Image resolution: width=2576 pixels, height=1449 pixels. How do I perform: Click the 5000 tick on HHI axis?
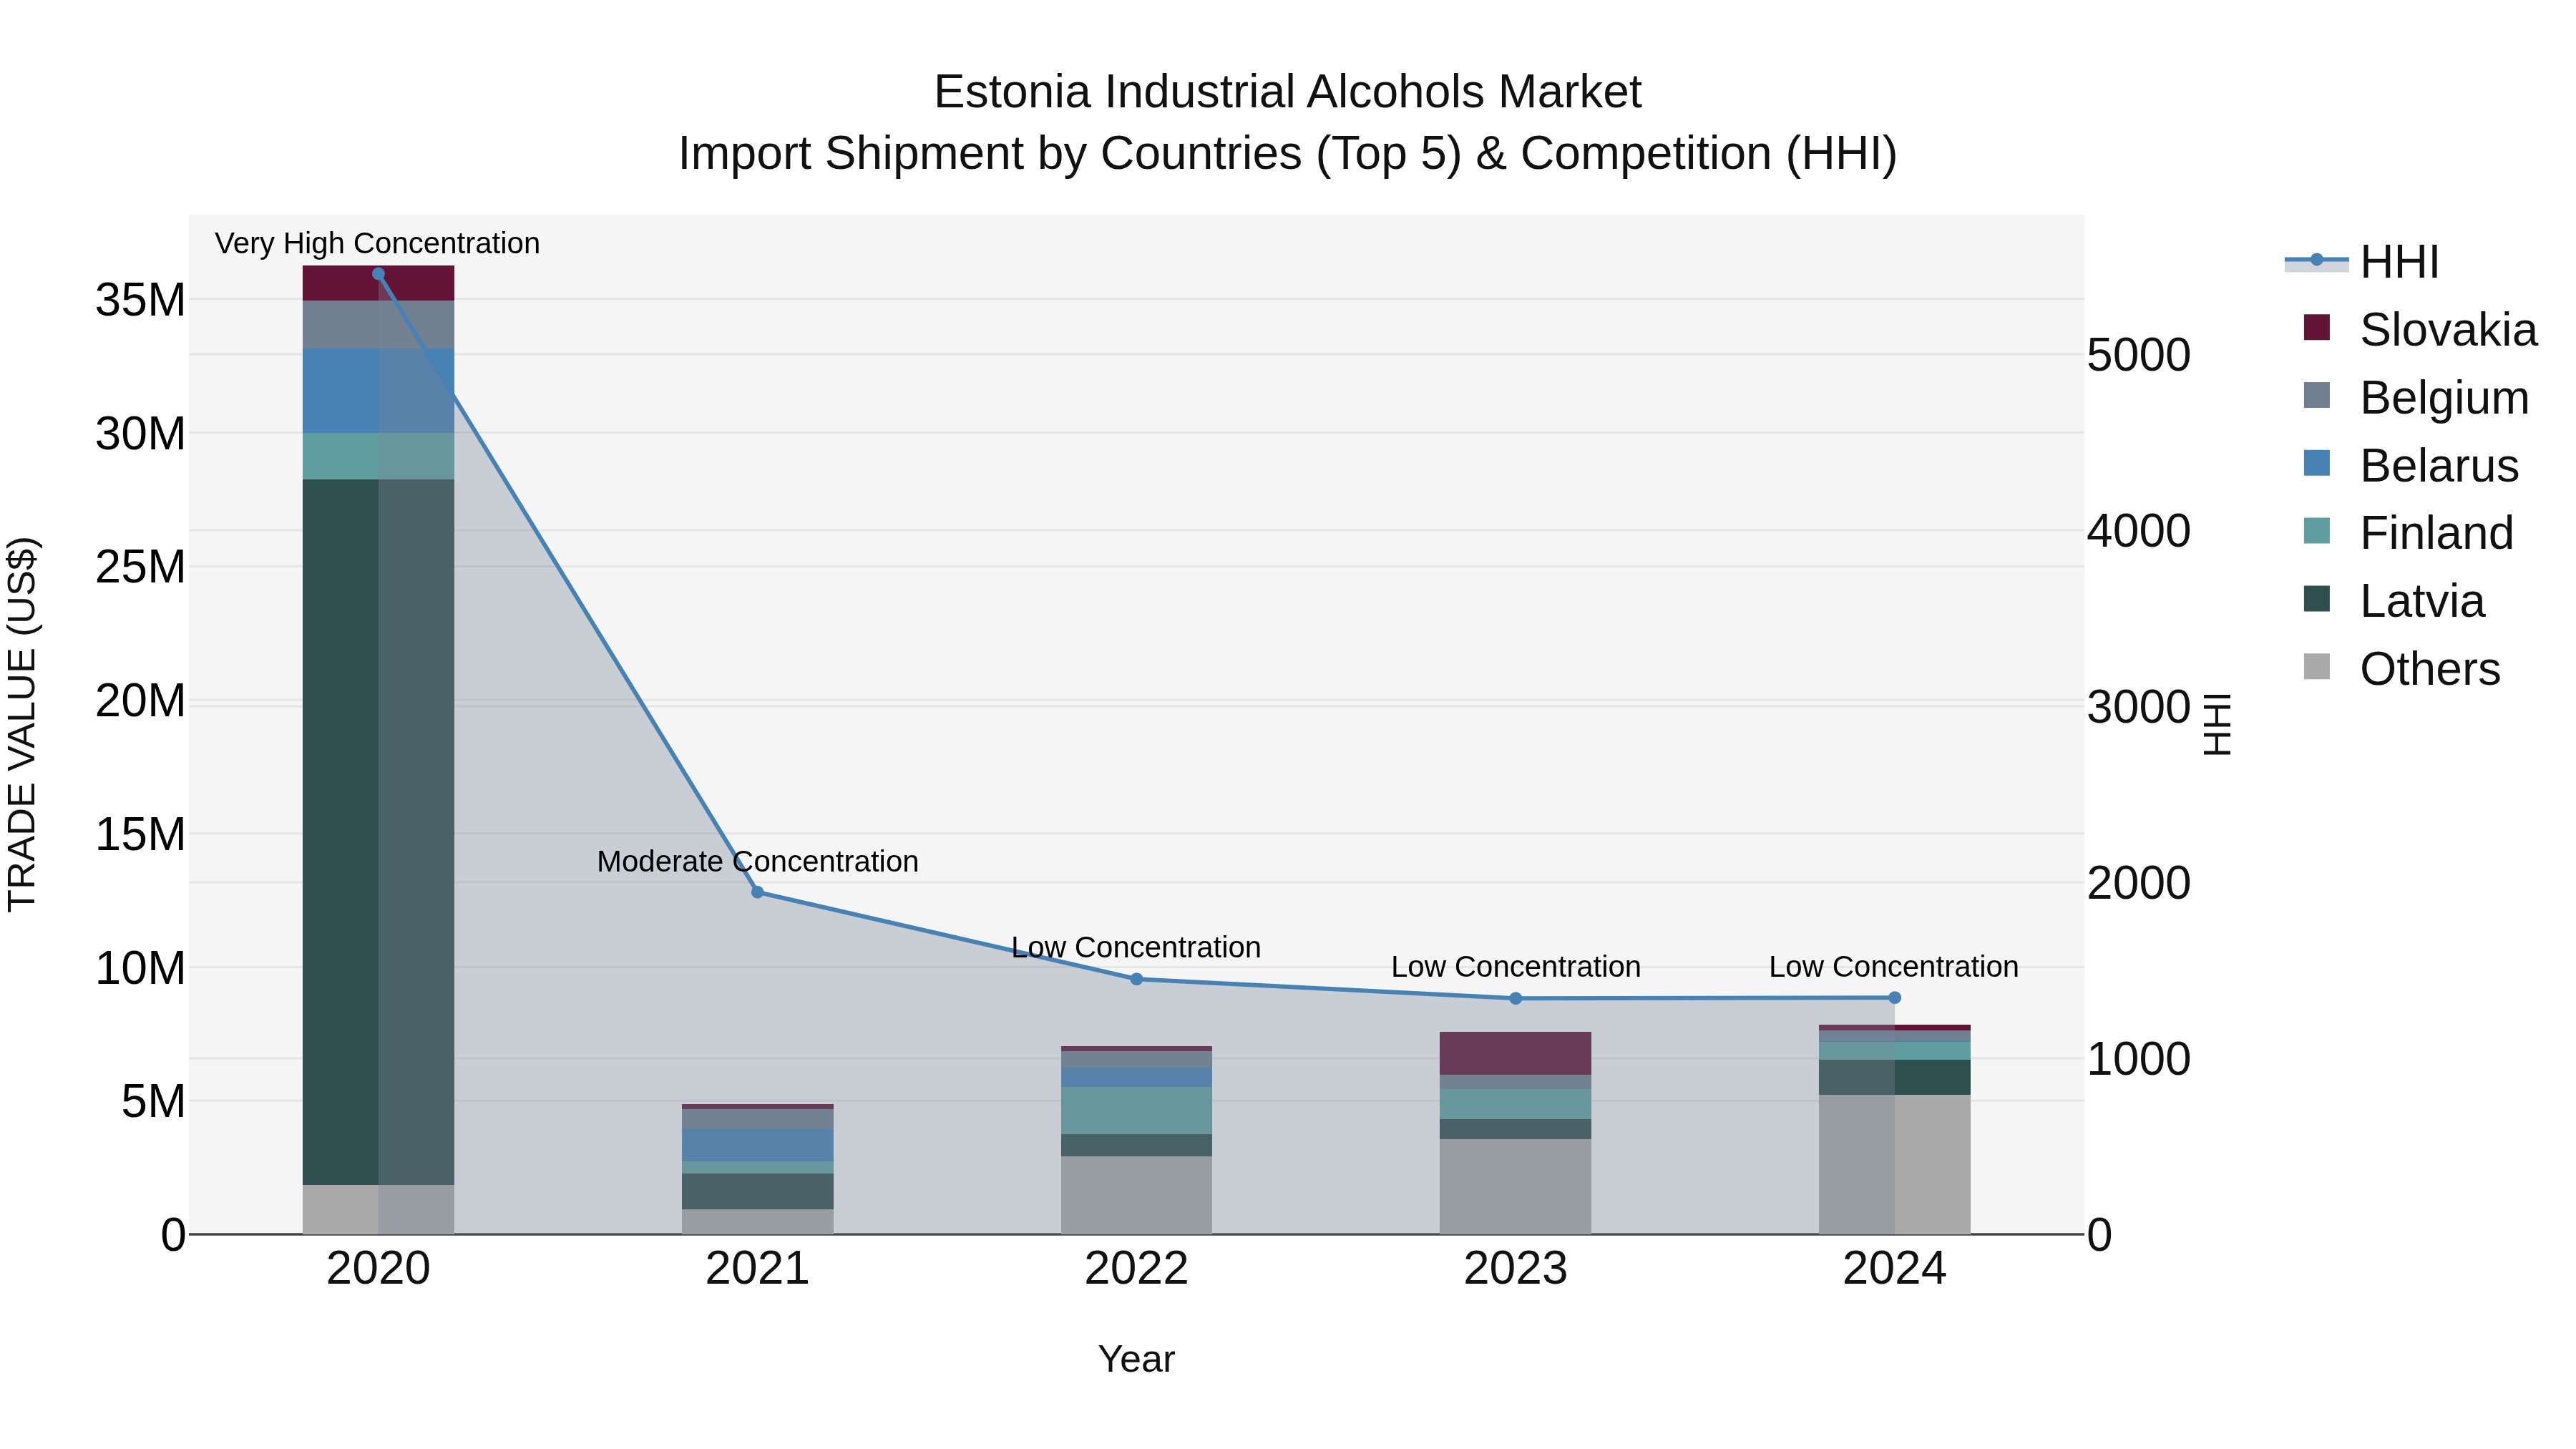[2139, 355]
